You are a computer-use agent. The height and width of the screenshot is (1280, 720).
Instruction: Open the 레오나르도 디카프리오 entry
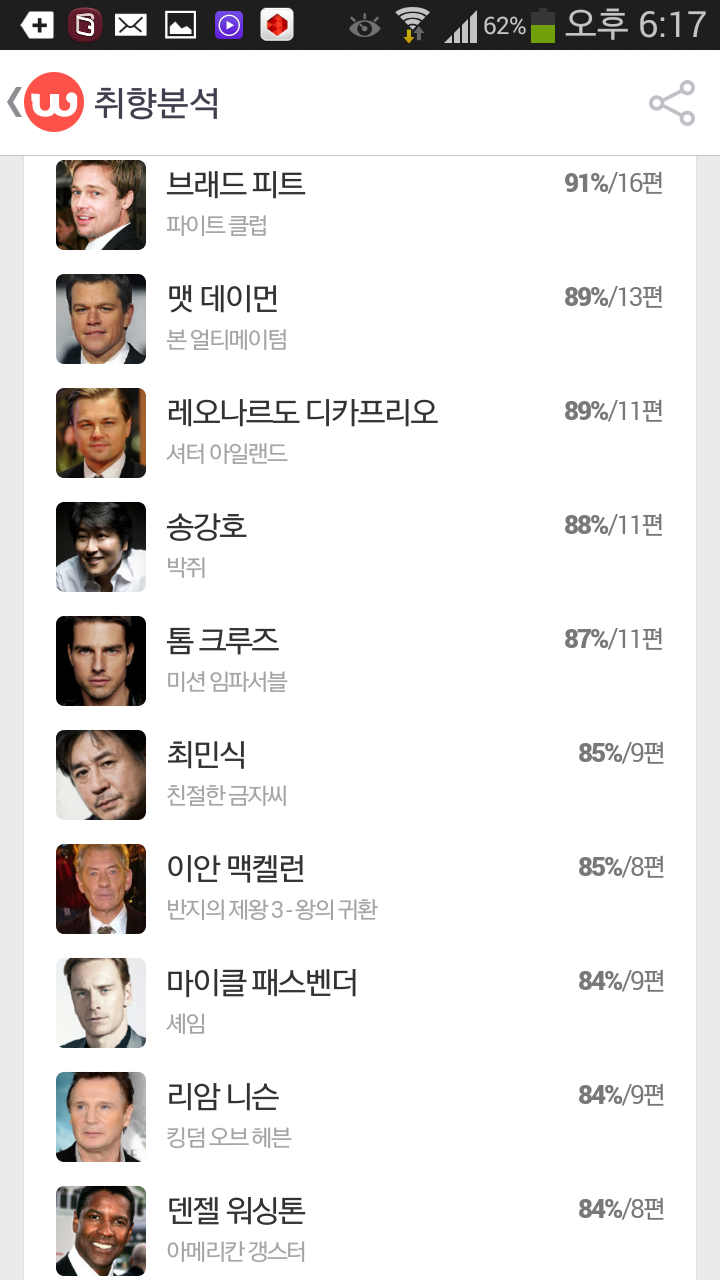[x=360, y=433]
